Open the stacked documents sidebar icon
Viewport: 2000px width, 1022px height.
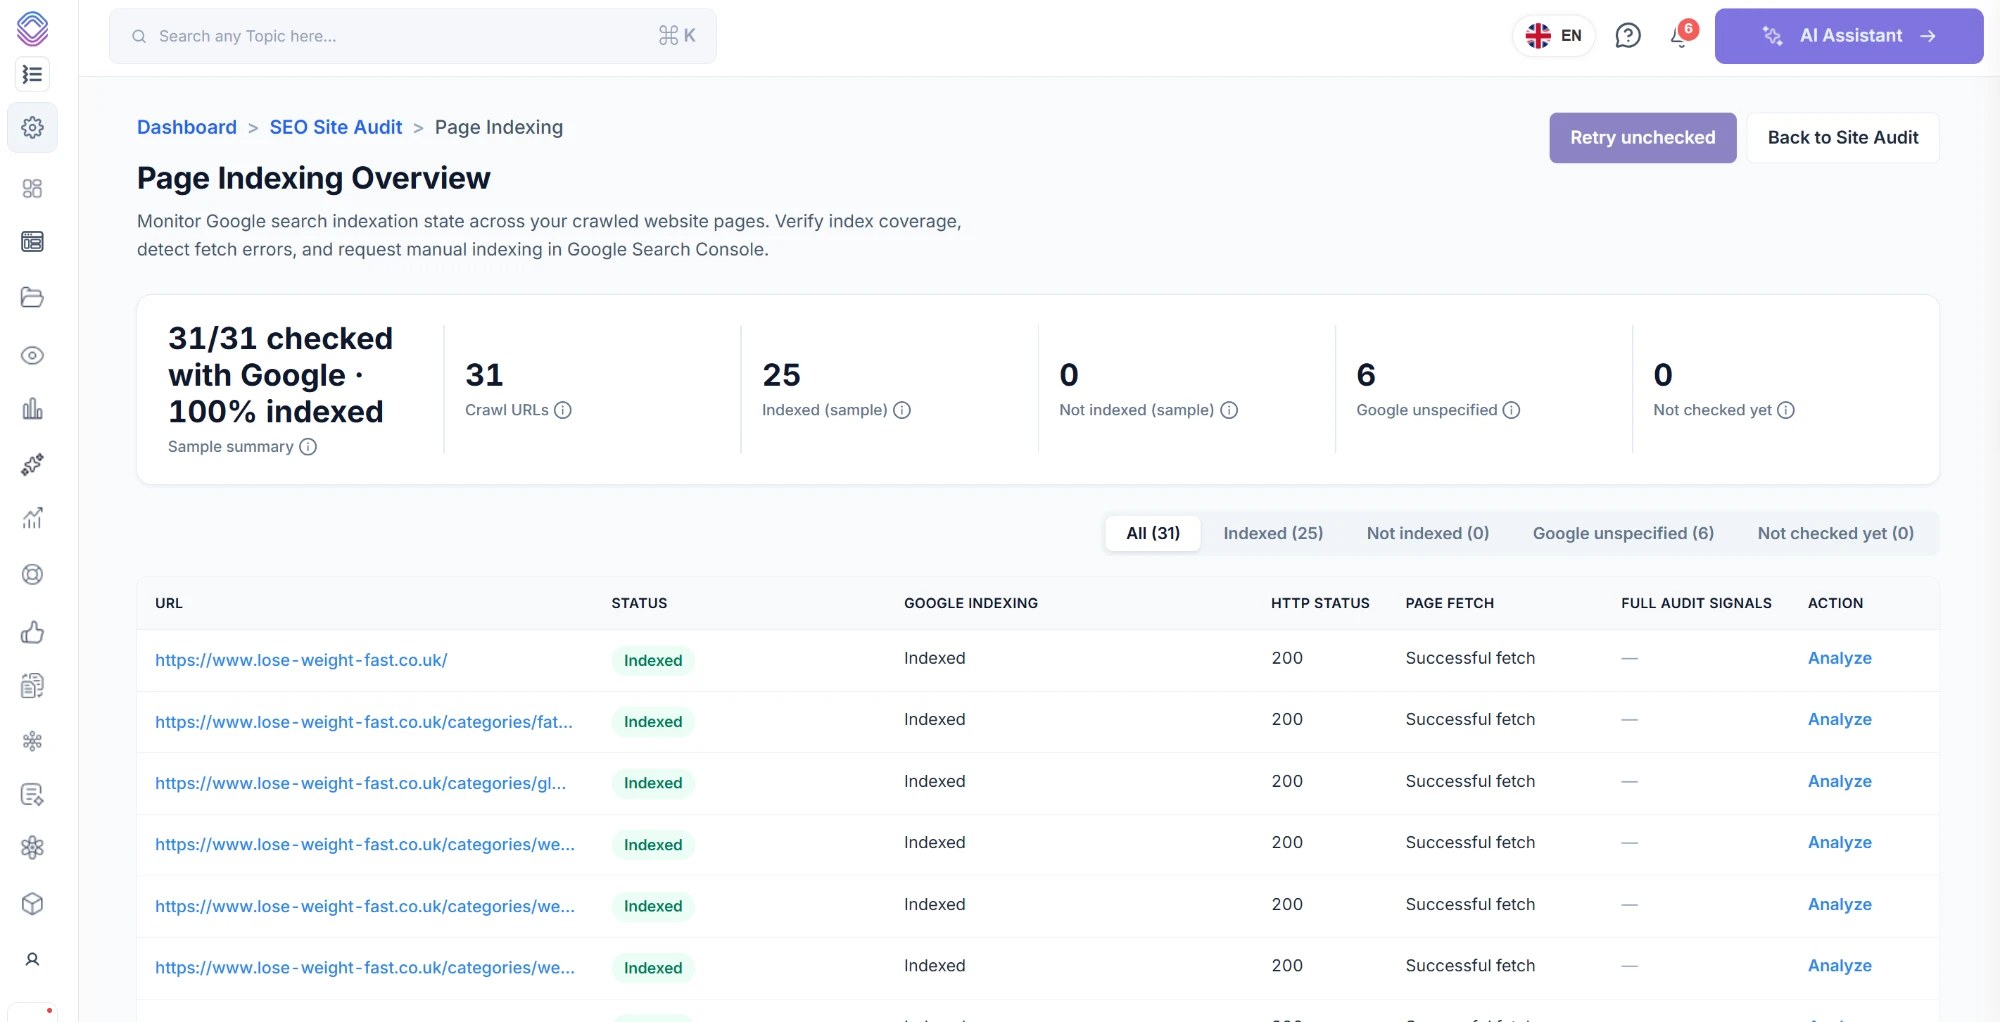point(32,685)
